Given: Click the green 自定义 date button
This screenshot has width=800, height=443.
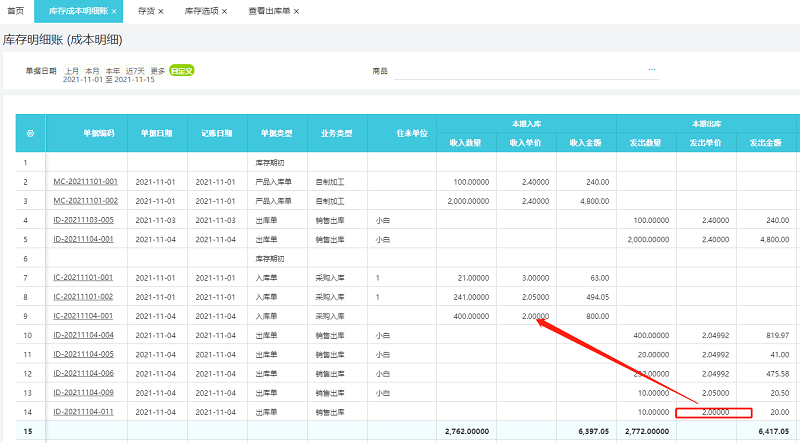Looking at the screenshot, I should (182, 71).
